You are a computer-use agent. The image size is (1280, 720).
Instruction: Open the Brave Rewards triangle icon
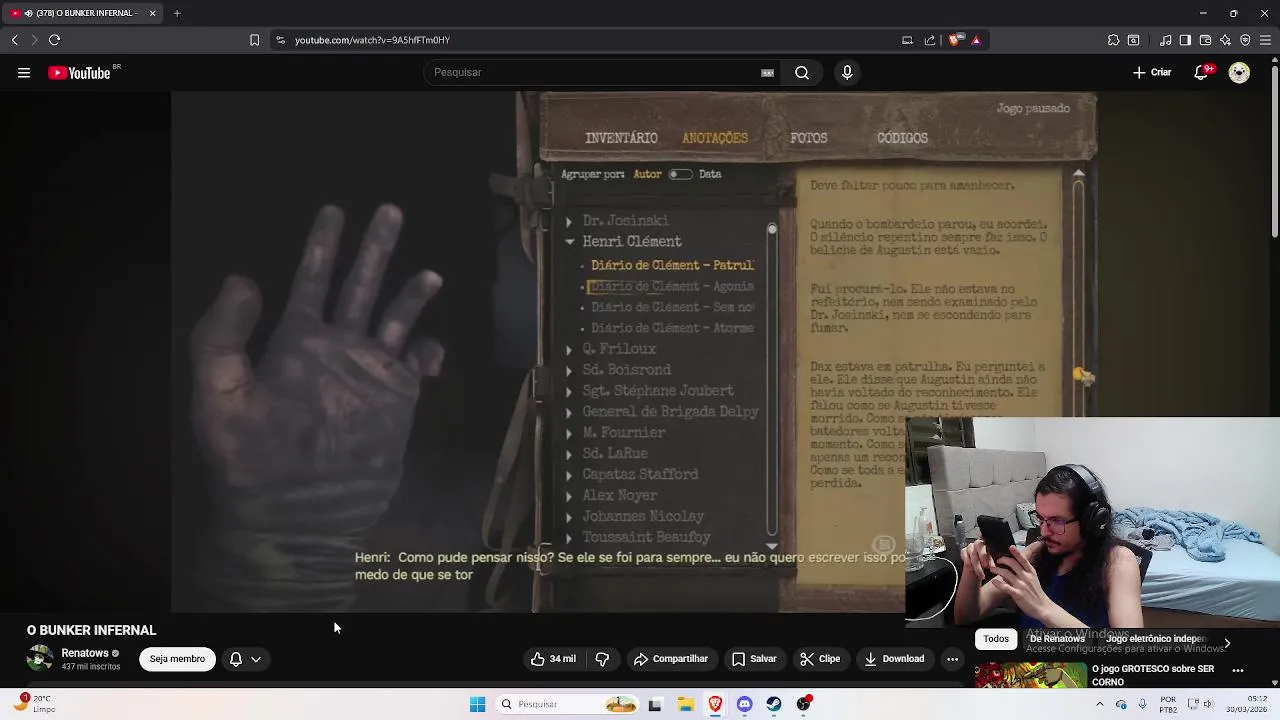976,40
